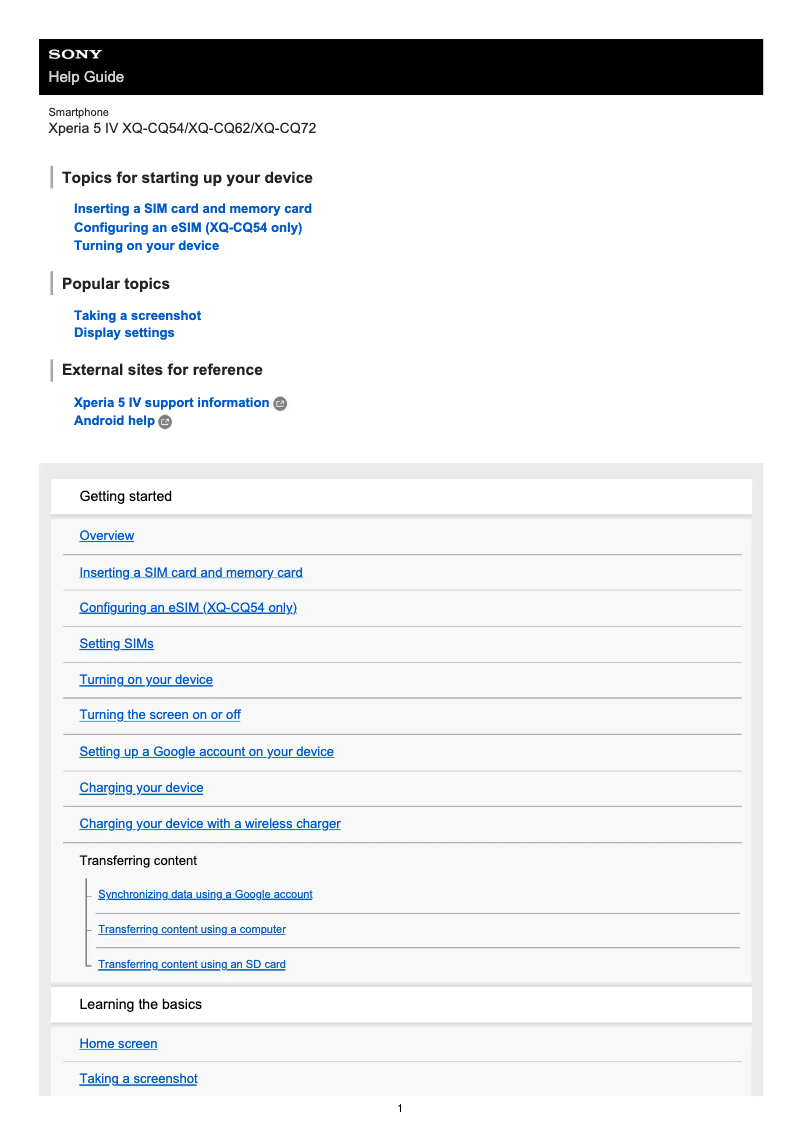The height and width of the screenshot is (1134, 802).
Task: Open the Home screen link
Action: pyautogui.click(x=118, y=1044)
